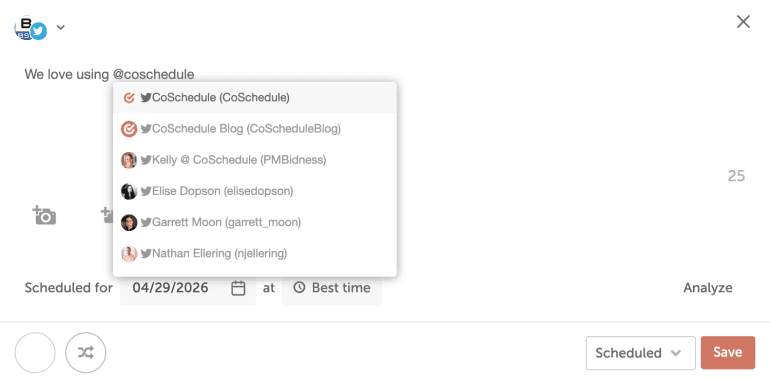This screenshot has width=770, height=380.
Task: Click the add photo camera icon
Action: click(x=44, y=215)
